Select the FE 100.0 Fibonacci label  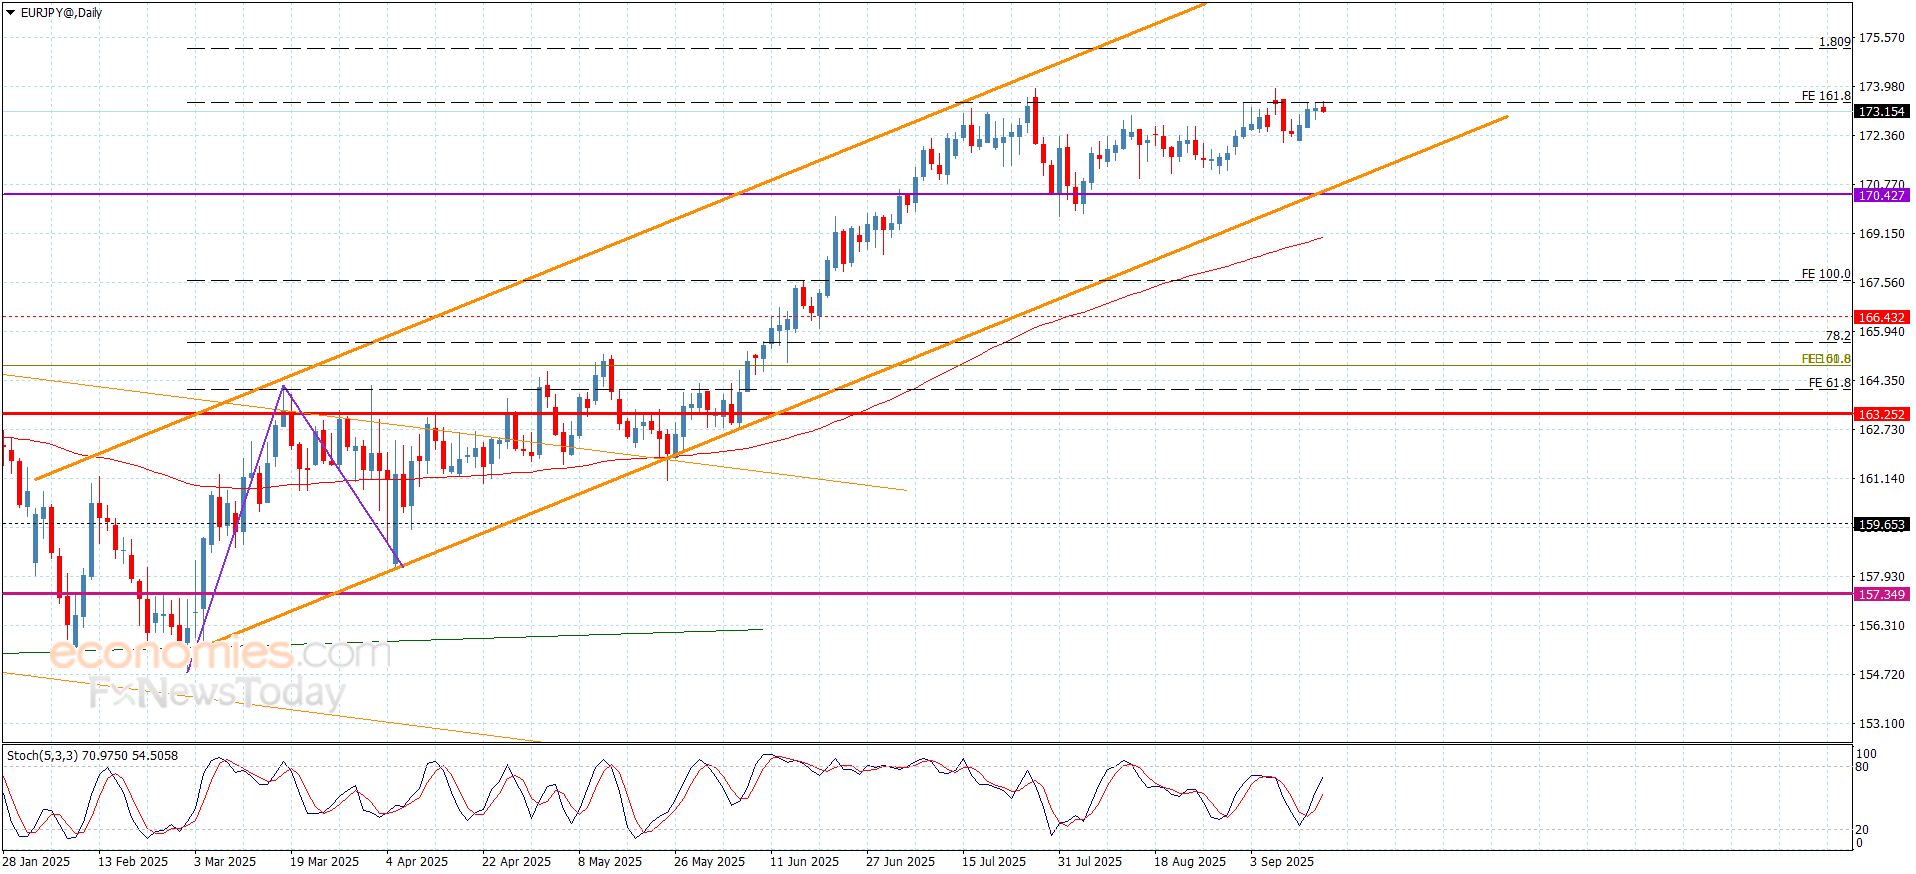tap(1826, 274)
